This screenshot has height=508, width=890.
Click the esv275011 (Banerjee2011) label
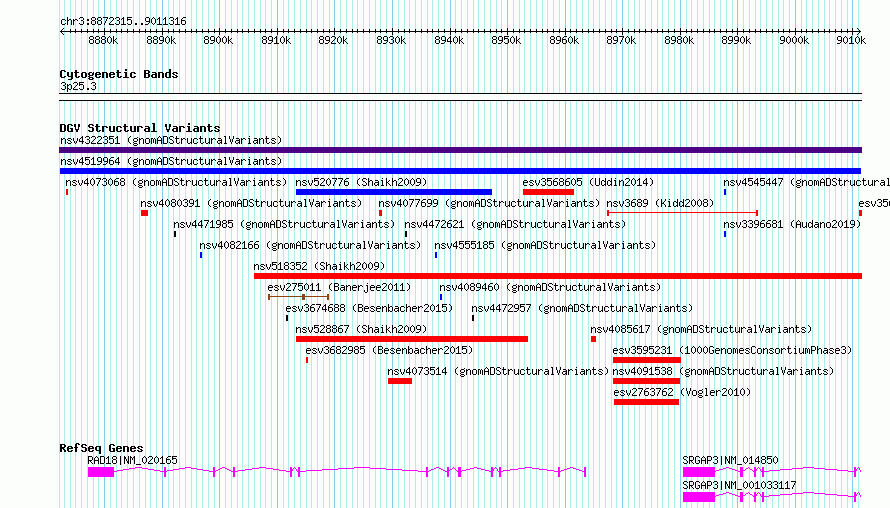[x=339, y=287]
